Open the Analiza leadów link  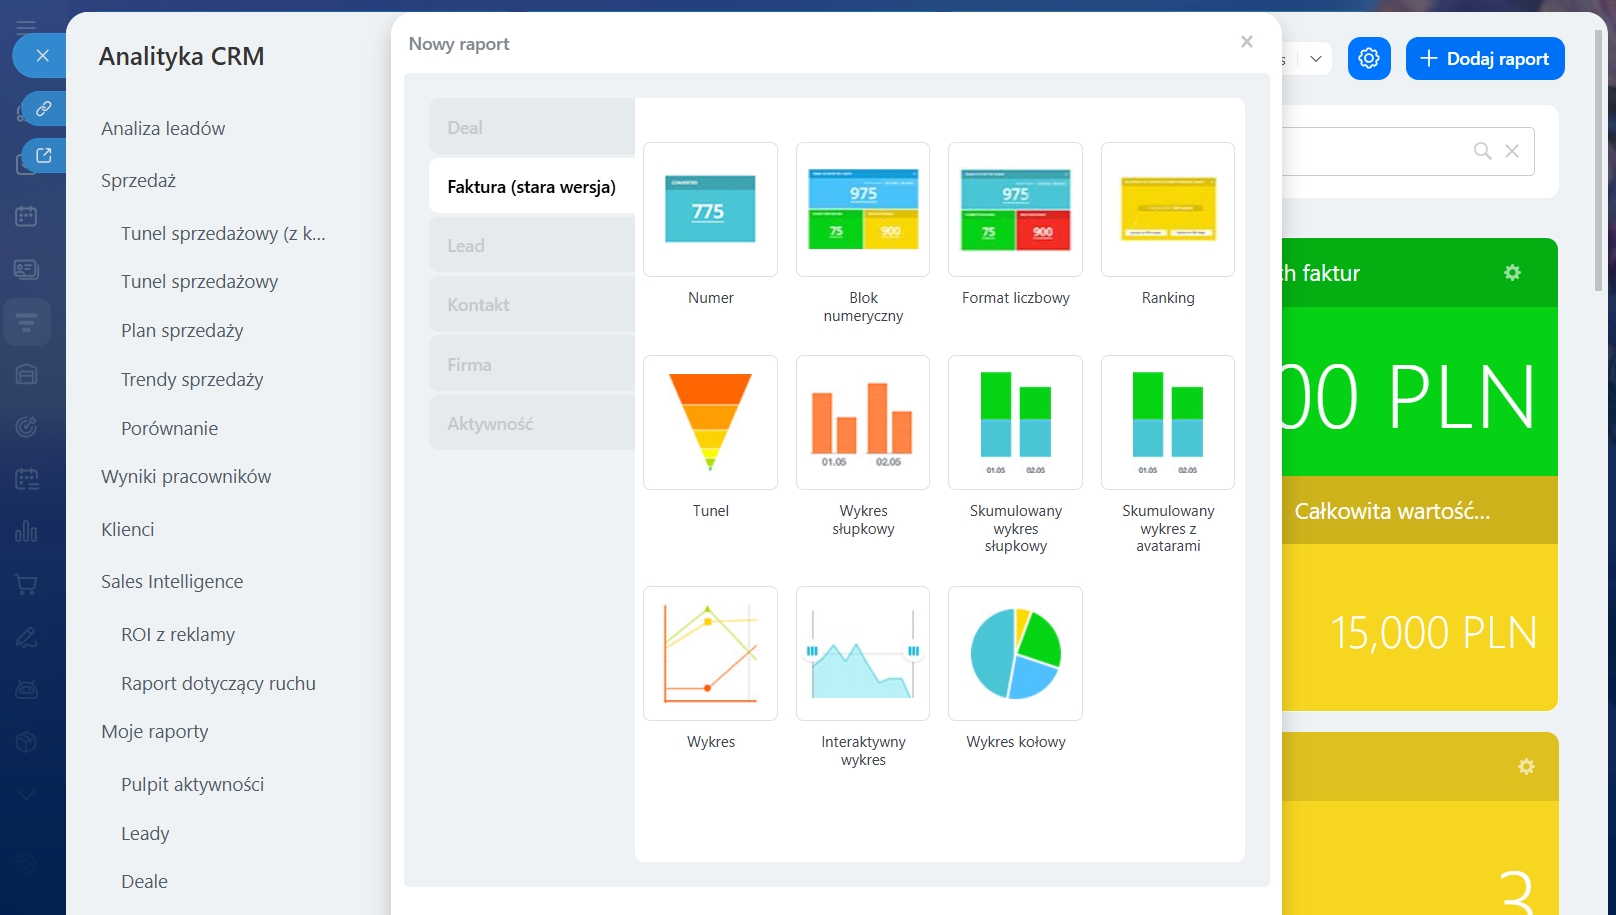click(x=163, y=129)
